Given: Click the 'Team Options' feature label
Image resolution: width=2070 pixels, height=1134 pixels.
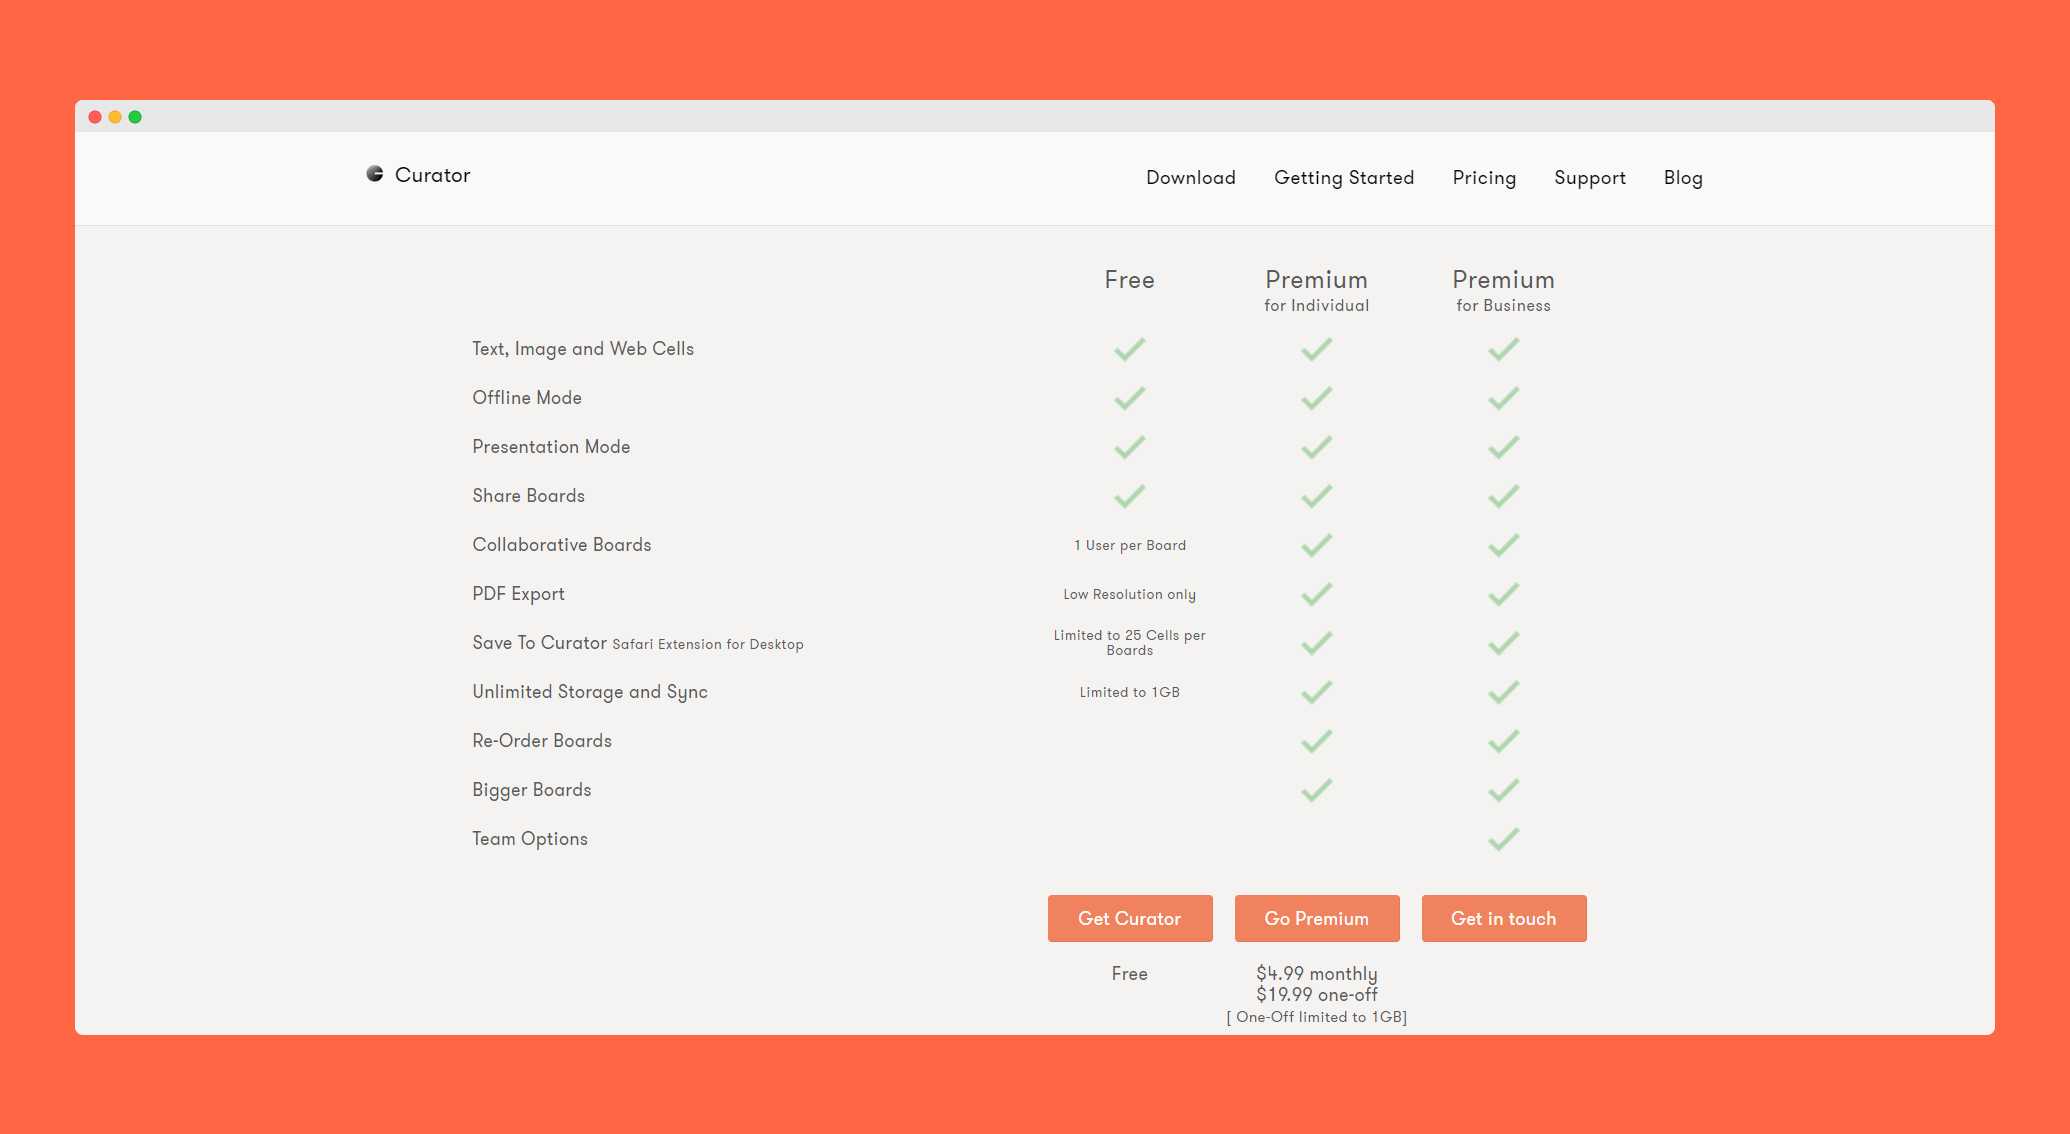Looking at the screenshot, I should coord(530,839).
